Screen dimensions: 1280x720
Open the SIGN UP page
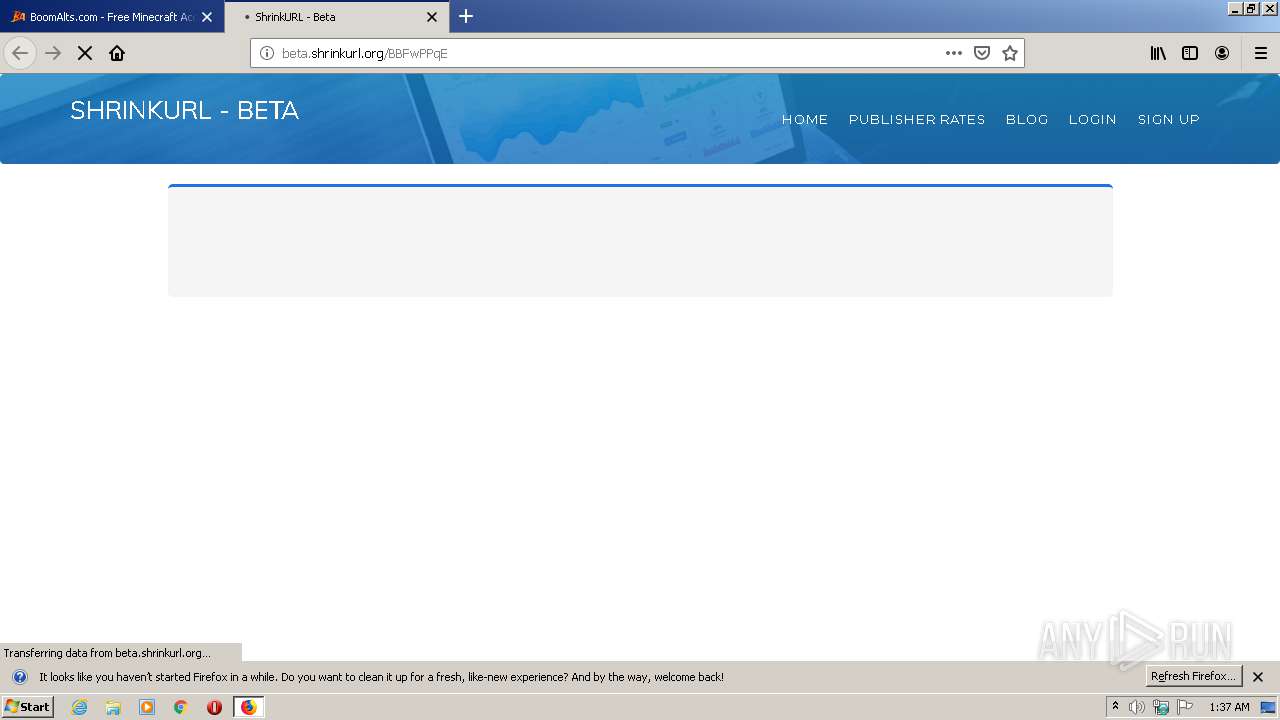click(x=1168, y=119)
